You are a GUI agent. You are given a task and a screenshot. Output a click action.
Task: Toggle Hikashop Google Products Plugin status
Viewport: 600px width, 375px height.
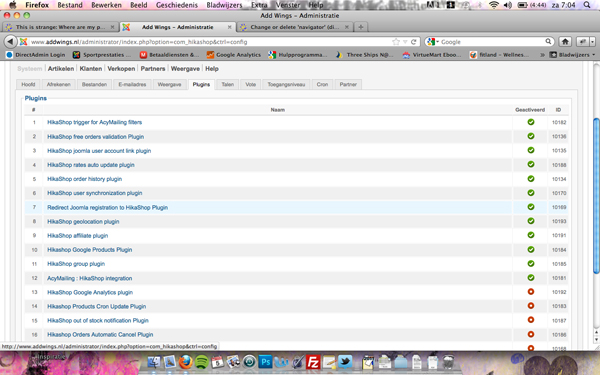pyautogui.click(x=531, y=249)
